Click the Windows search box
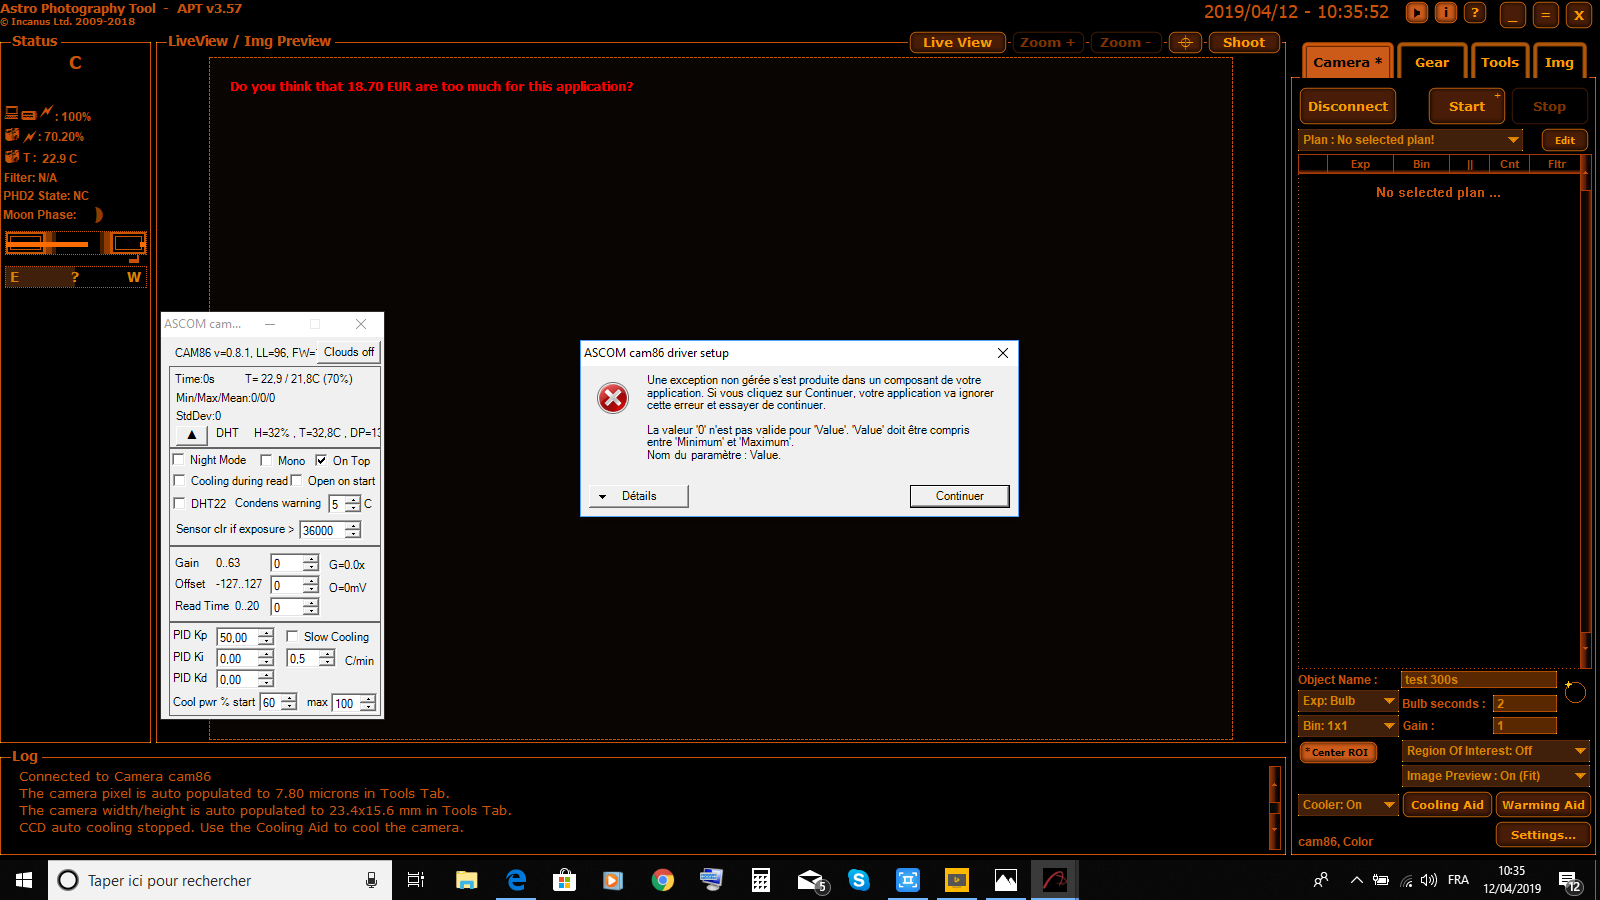This screenshot has height=900, width=1600. coord(220,880)
